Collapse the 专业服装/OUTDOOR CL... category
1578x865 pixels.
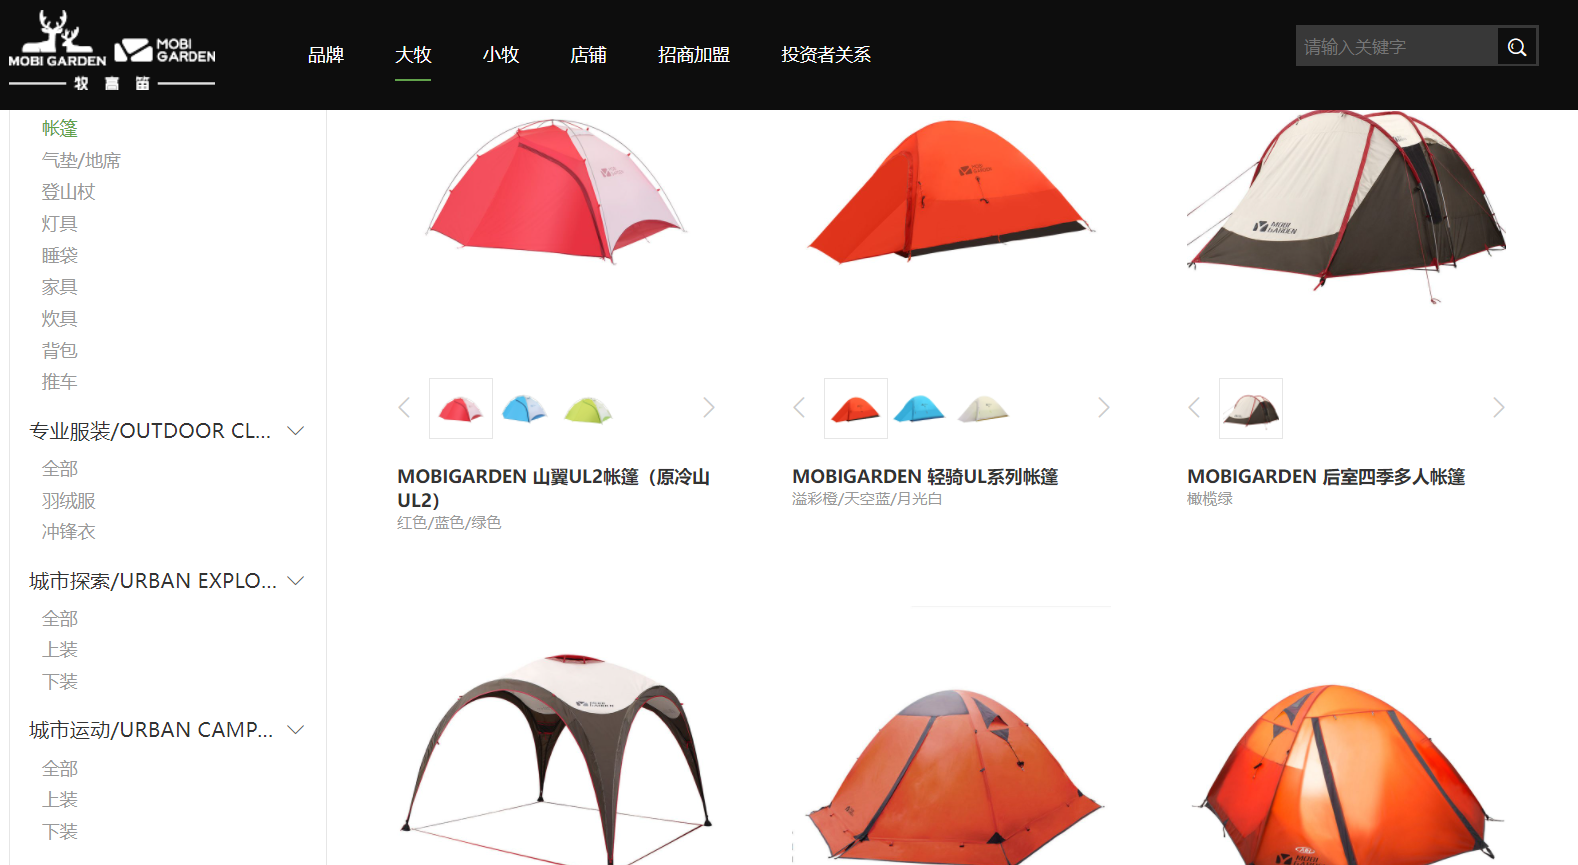(x=296, y=431)
